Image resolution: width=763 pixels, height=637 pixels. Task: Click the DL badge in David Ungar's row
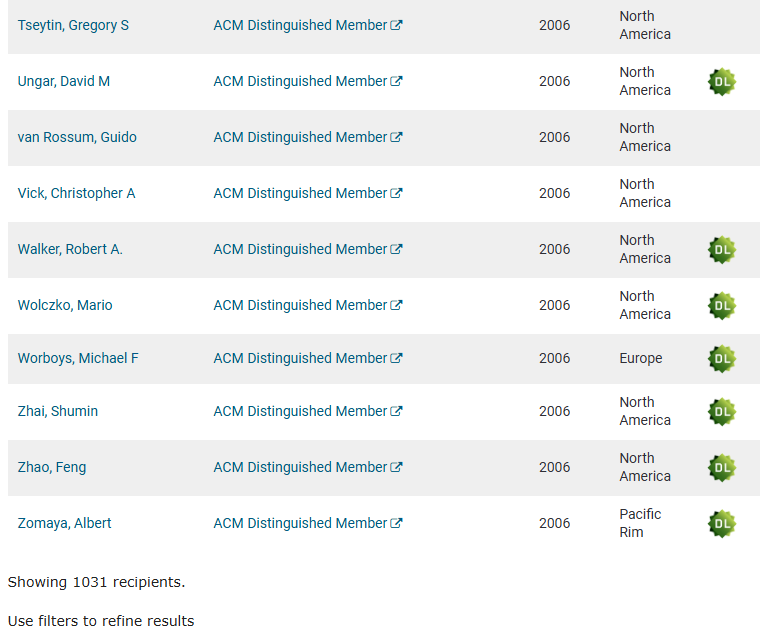tap(721, 82)
